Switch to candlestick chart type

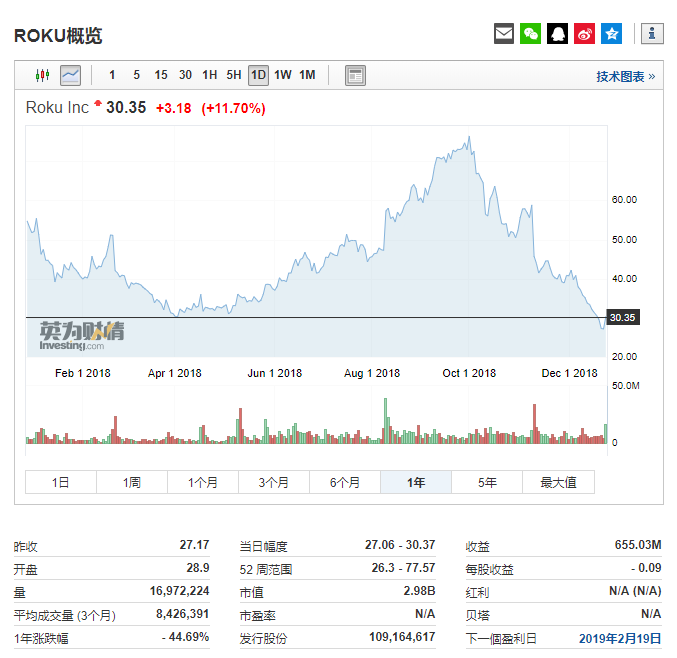(x=42, y=76)
